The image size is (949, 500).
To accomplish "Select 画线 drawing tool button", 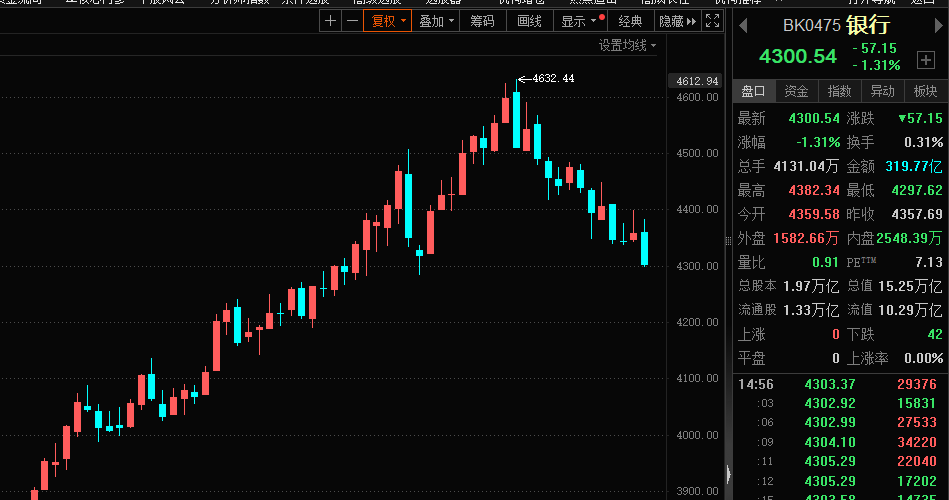I will (529, 21).
